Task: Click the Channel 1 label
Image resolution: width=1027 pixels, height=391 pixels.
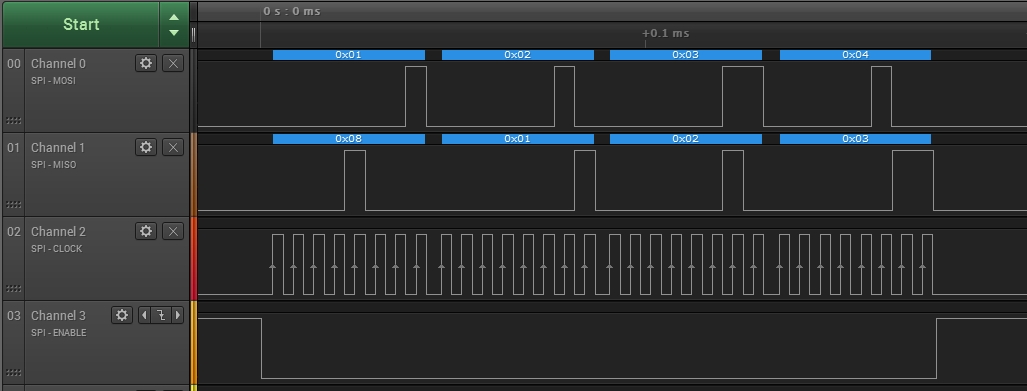Action: pyautogui.click(x=58, y=147)
